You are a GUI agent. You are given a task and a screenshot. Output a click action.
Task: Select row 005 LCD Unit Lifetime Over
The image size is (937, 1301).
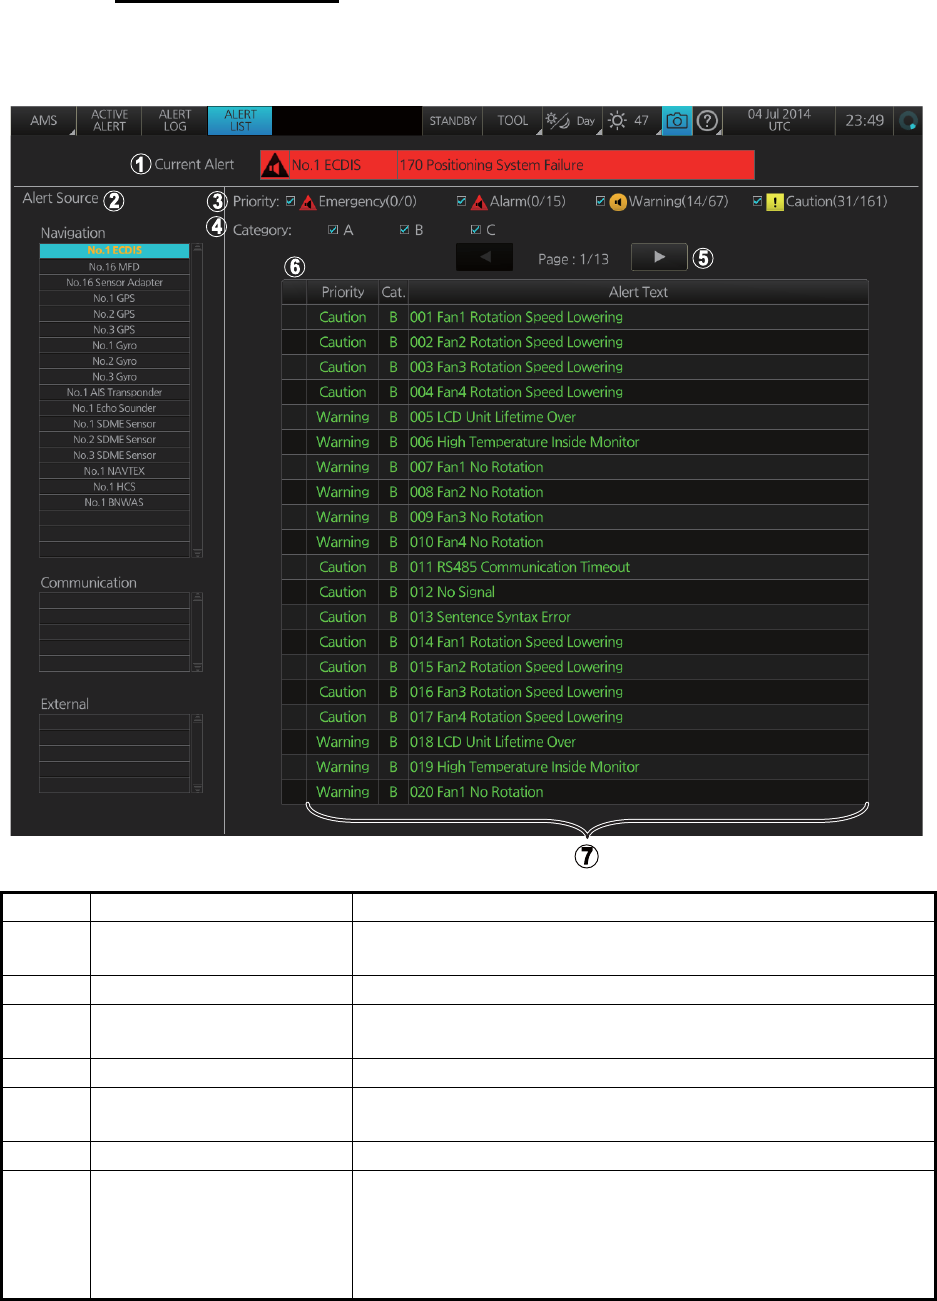575,417
